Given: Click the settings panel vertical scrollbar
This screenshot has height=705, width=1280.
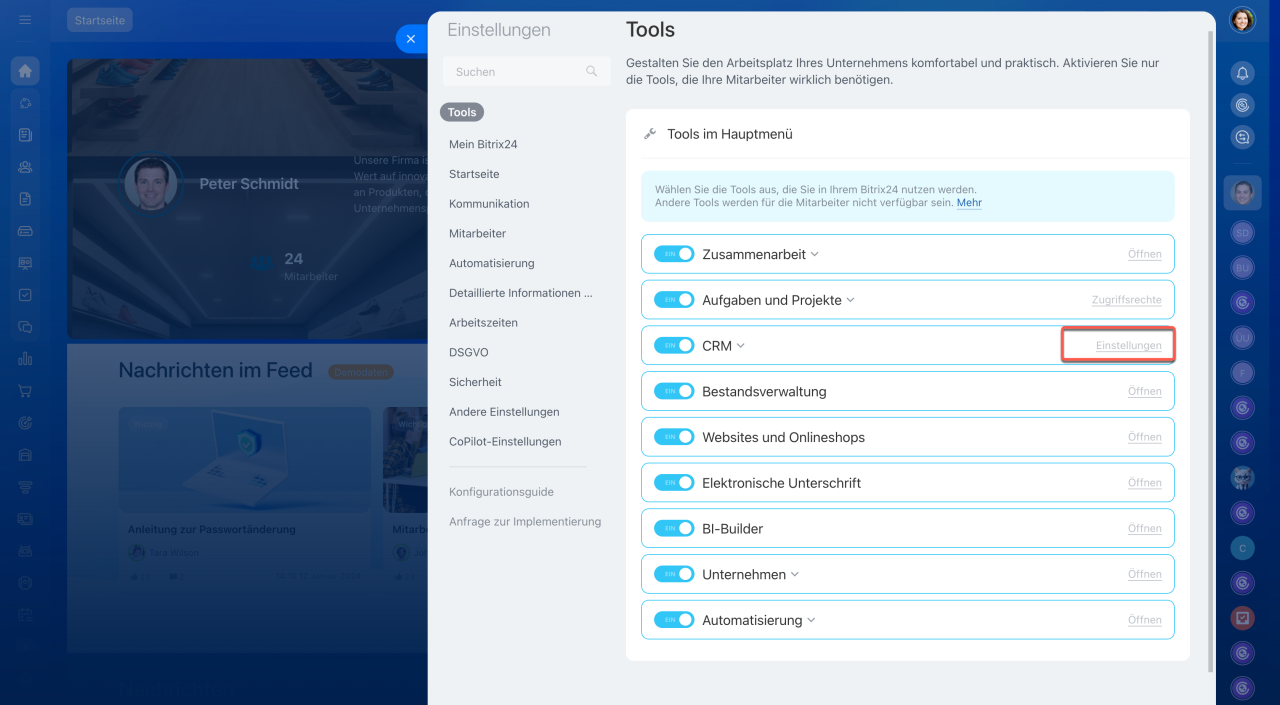Looking at the screenshot, I should 1211,350.
